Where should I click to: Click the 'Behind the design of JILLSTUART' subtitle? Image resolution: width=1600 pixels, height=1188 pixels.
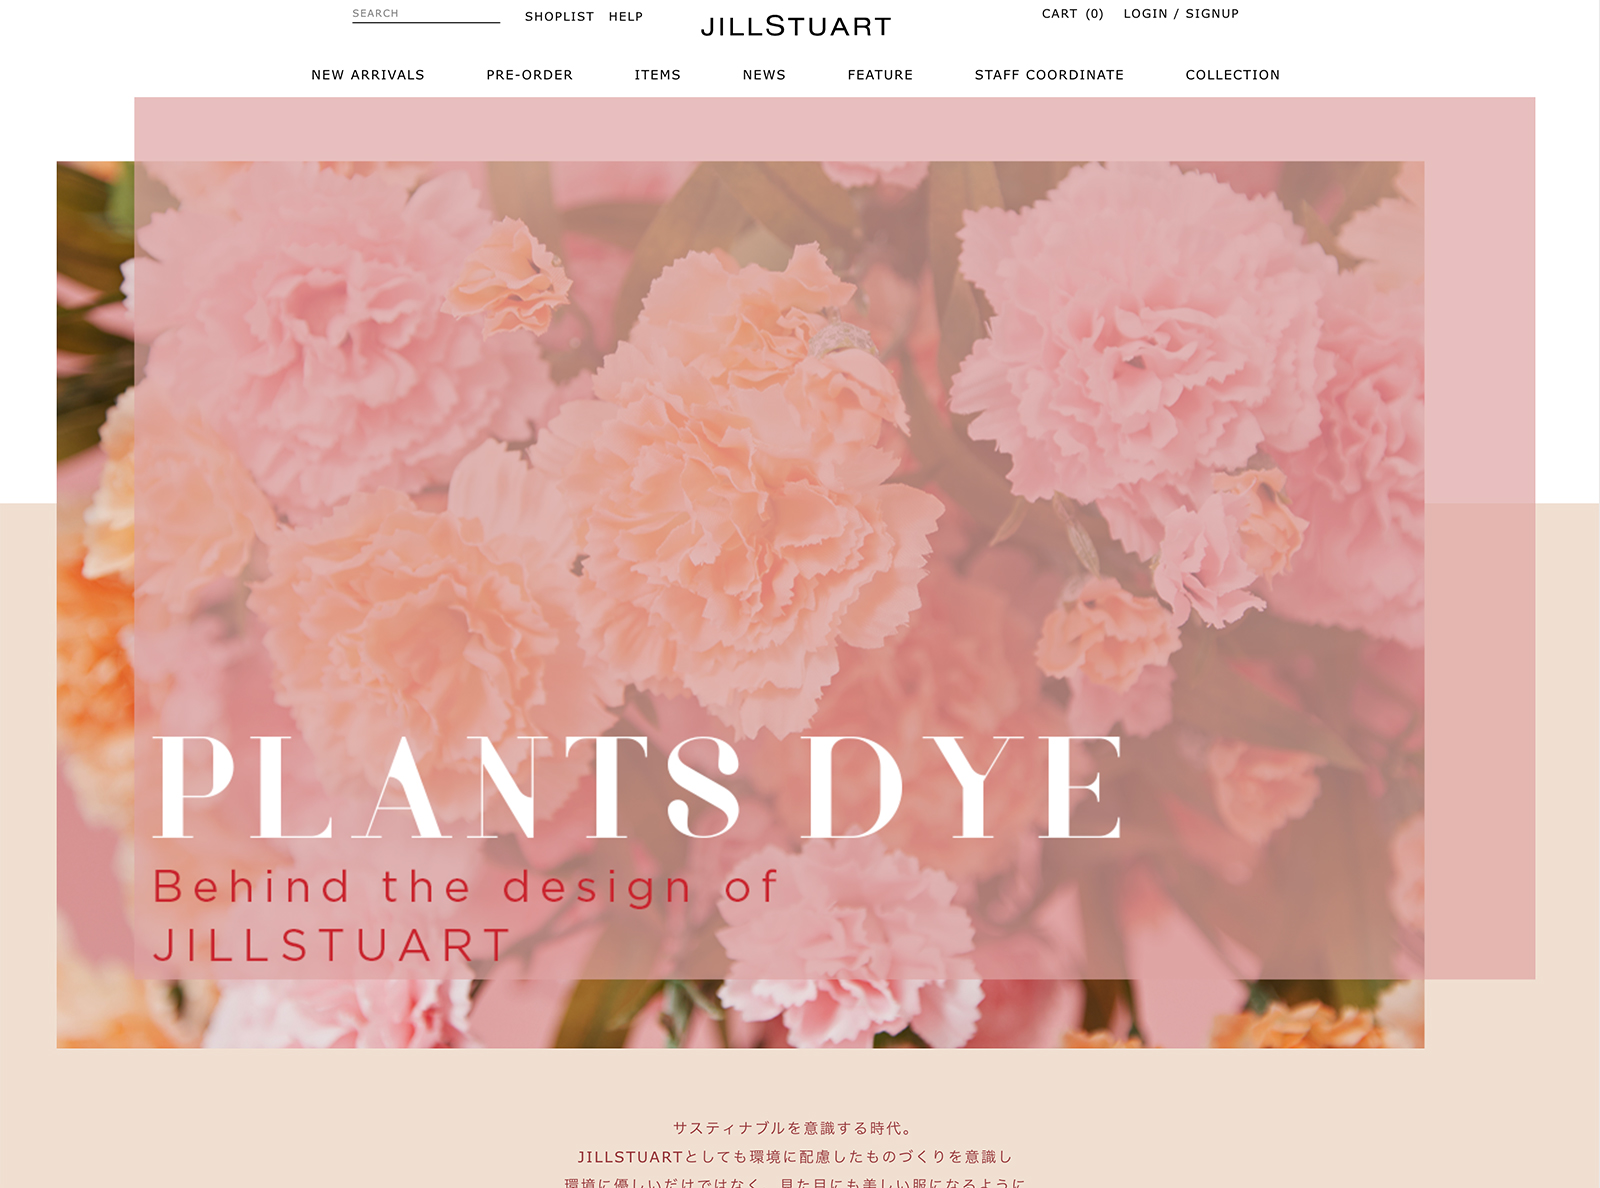[465, 916]
